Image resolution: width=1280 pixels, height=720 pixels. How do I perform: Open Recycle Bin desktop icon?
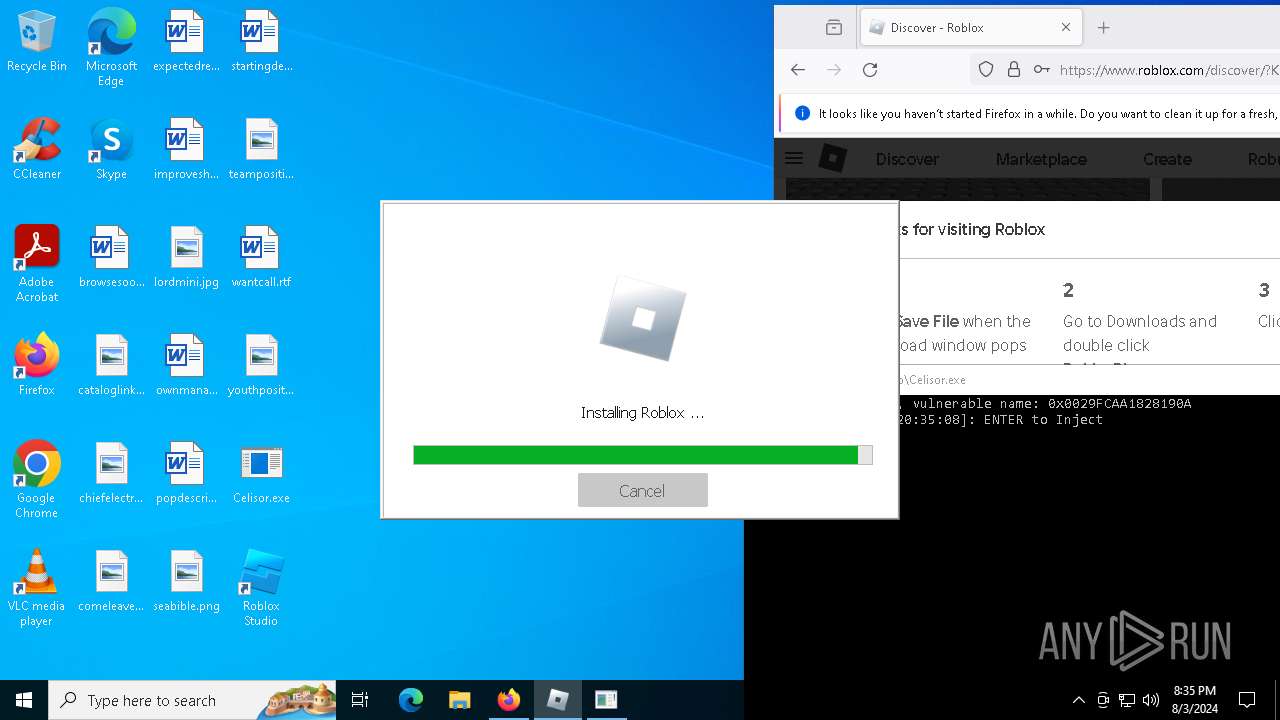[37, 42]
